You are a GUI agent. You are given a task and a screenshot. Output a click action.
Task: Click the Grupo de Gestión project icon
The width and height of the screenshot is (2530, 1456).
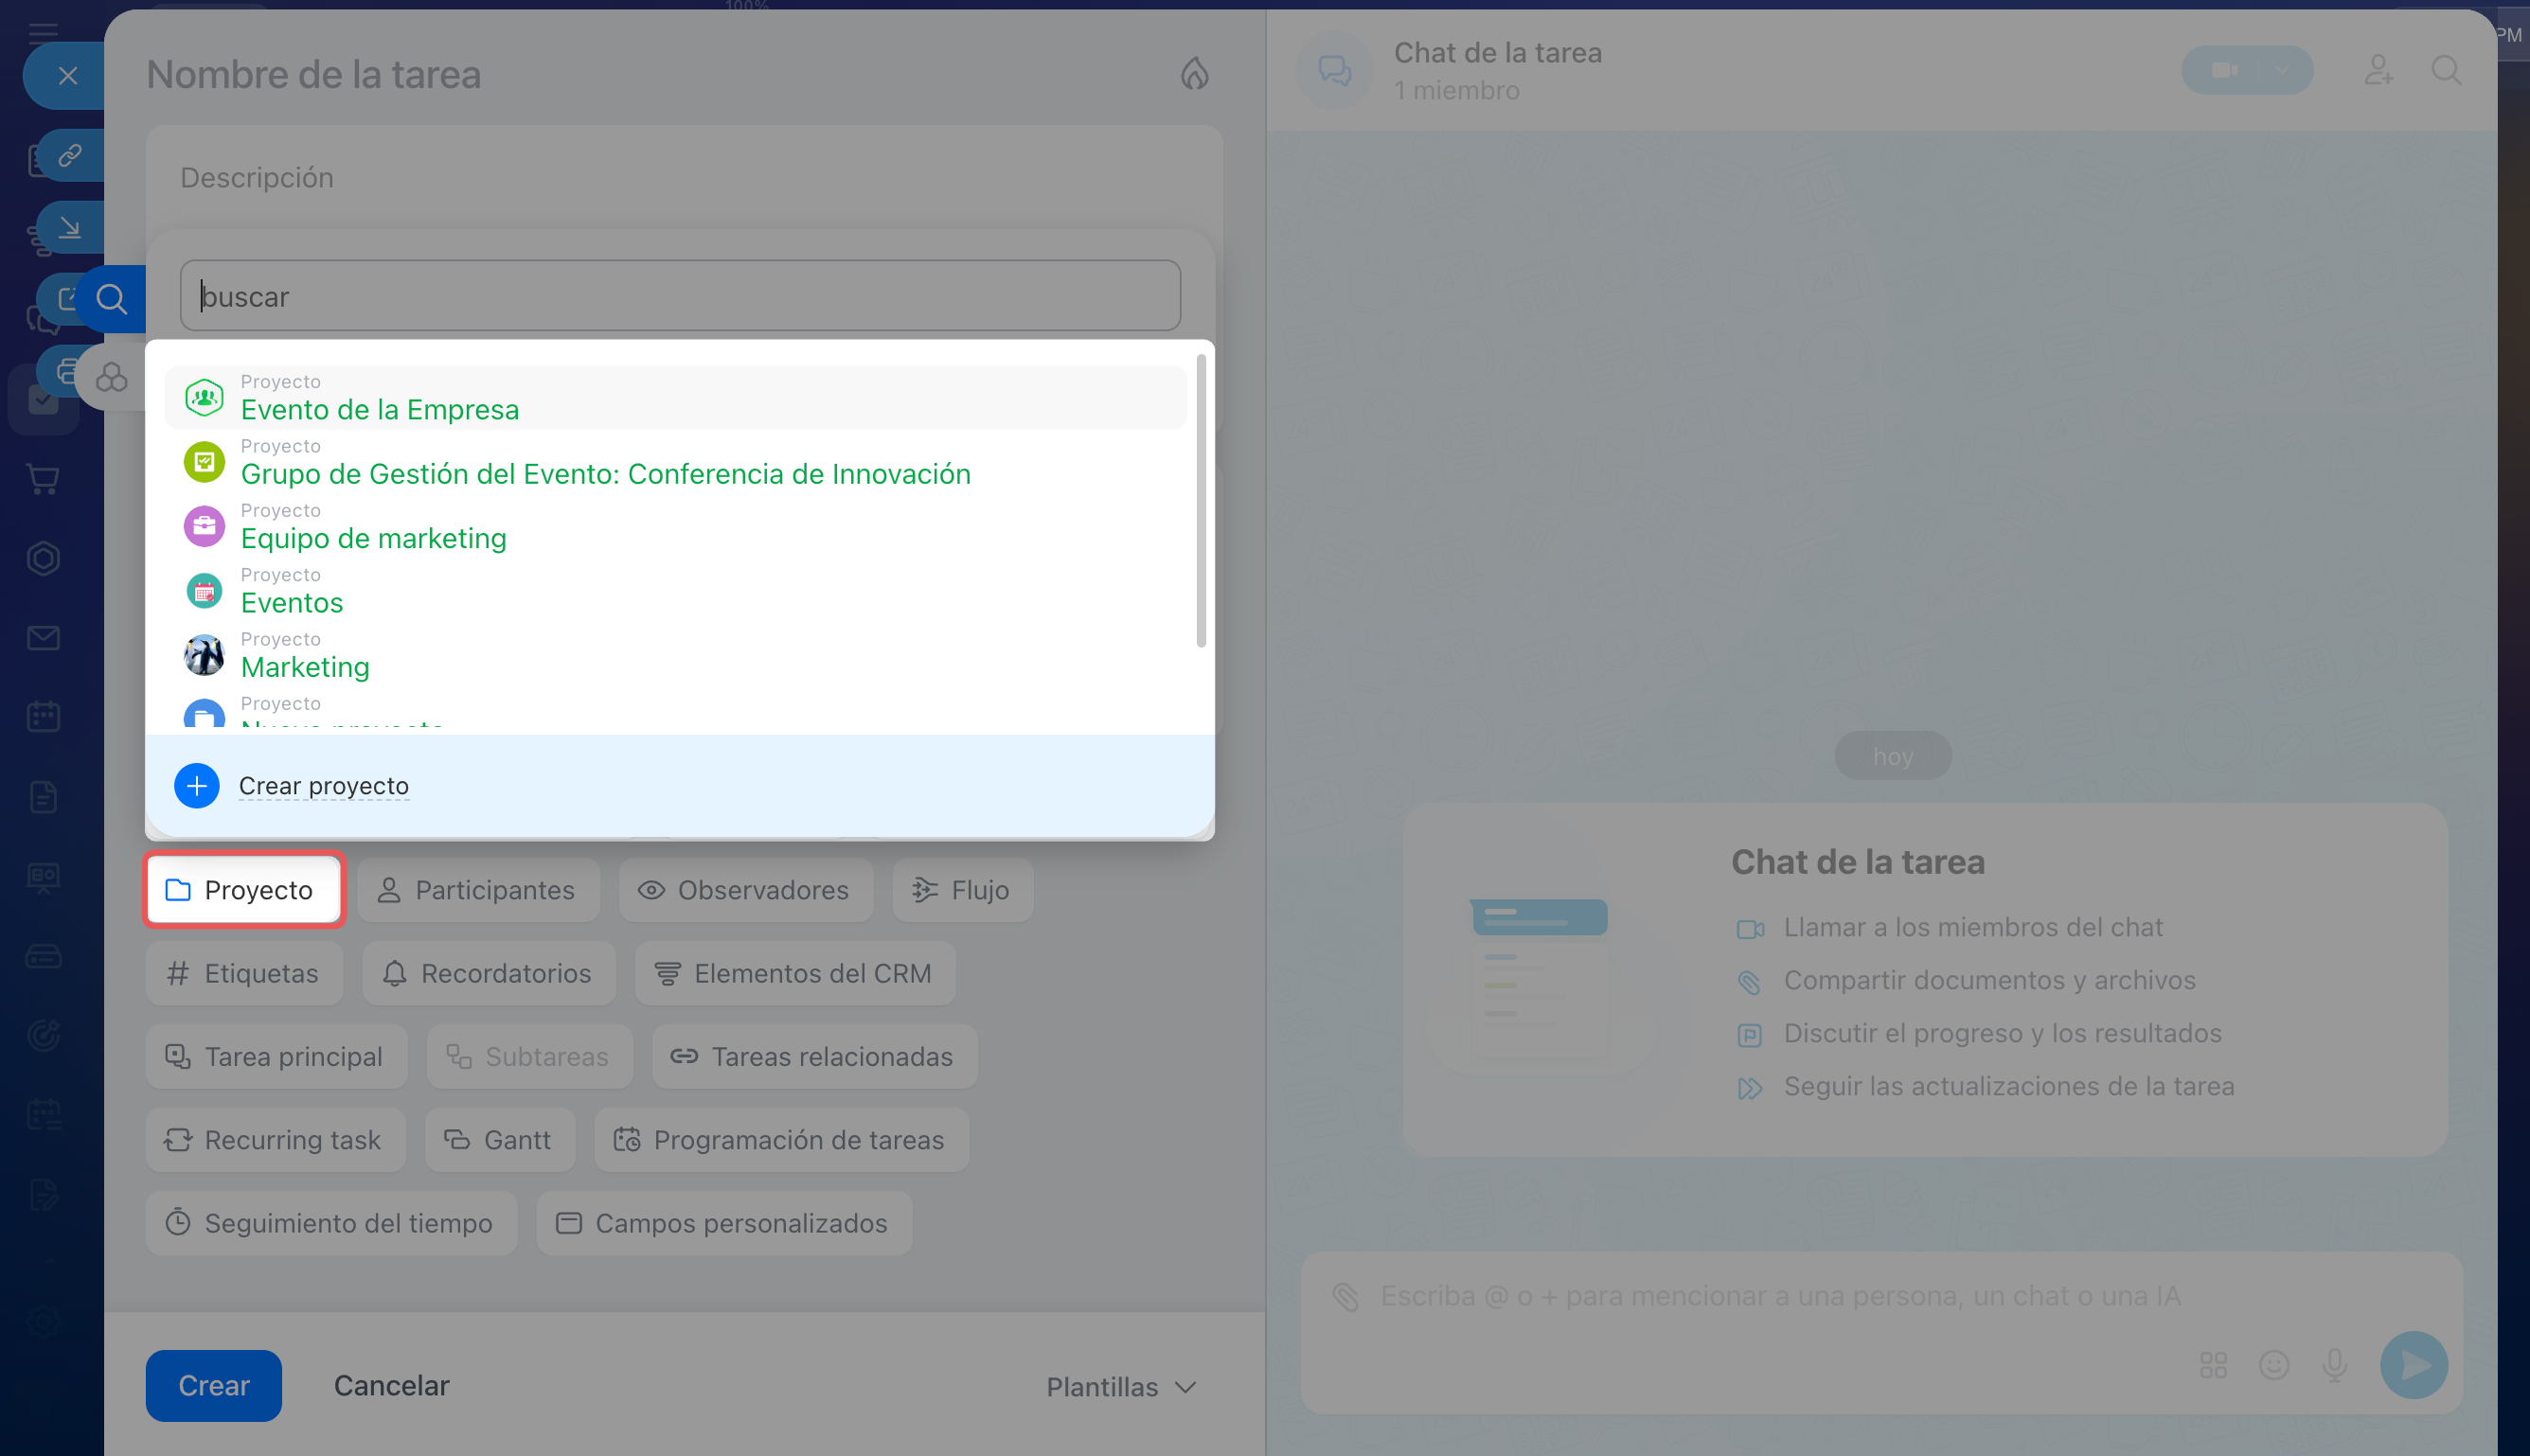pyautogui.click(x=204, y=462)
